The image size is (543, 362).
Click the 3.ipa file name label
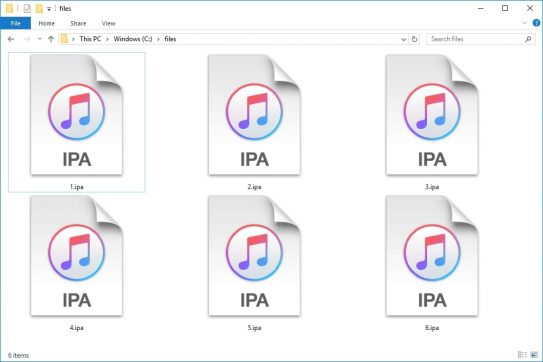432,187
